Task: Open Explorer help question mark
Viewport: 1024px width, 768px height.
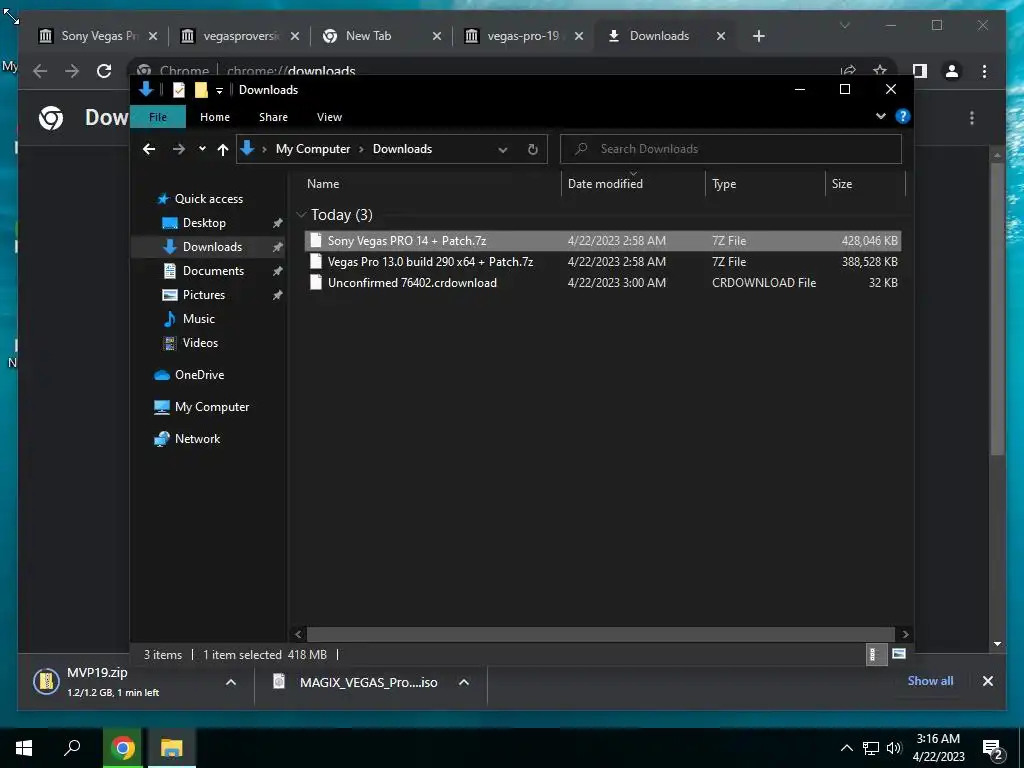Action: (903, 116)
